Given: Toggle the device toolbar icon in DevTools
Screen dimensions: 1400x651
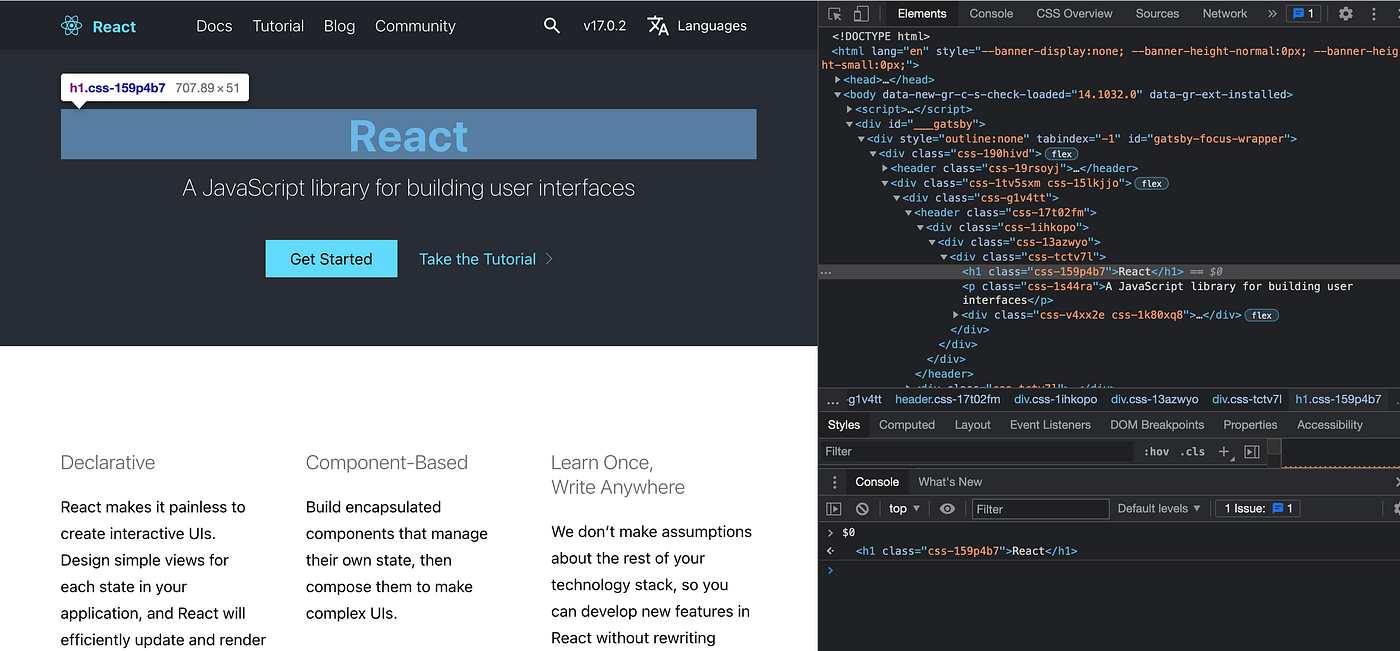Looking at the screenshot, I should (861, 14).
